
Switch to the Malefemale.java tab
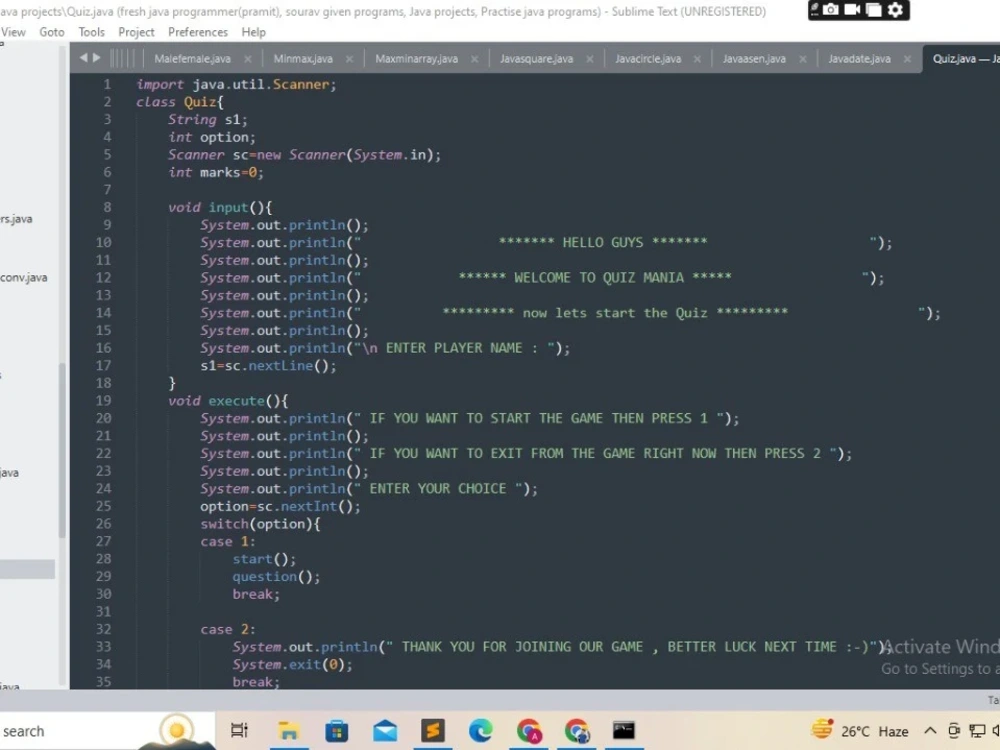pyautogui.click(x=192, y=59)
